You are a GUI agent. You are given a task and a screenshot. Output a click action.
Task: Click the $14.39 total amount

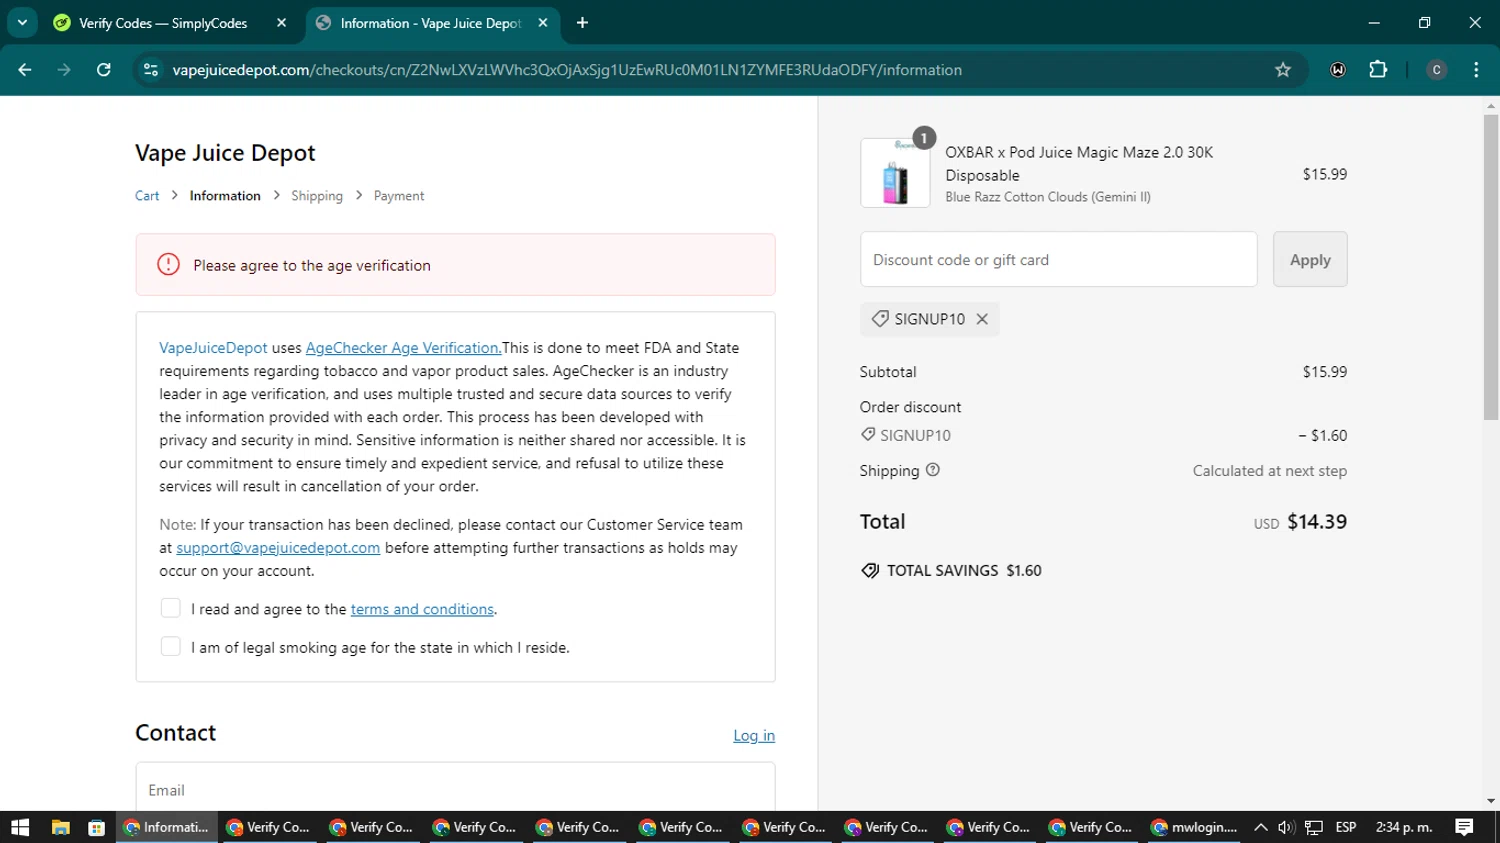1317,522
